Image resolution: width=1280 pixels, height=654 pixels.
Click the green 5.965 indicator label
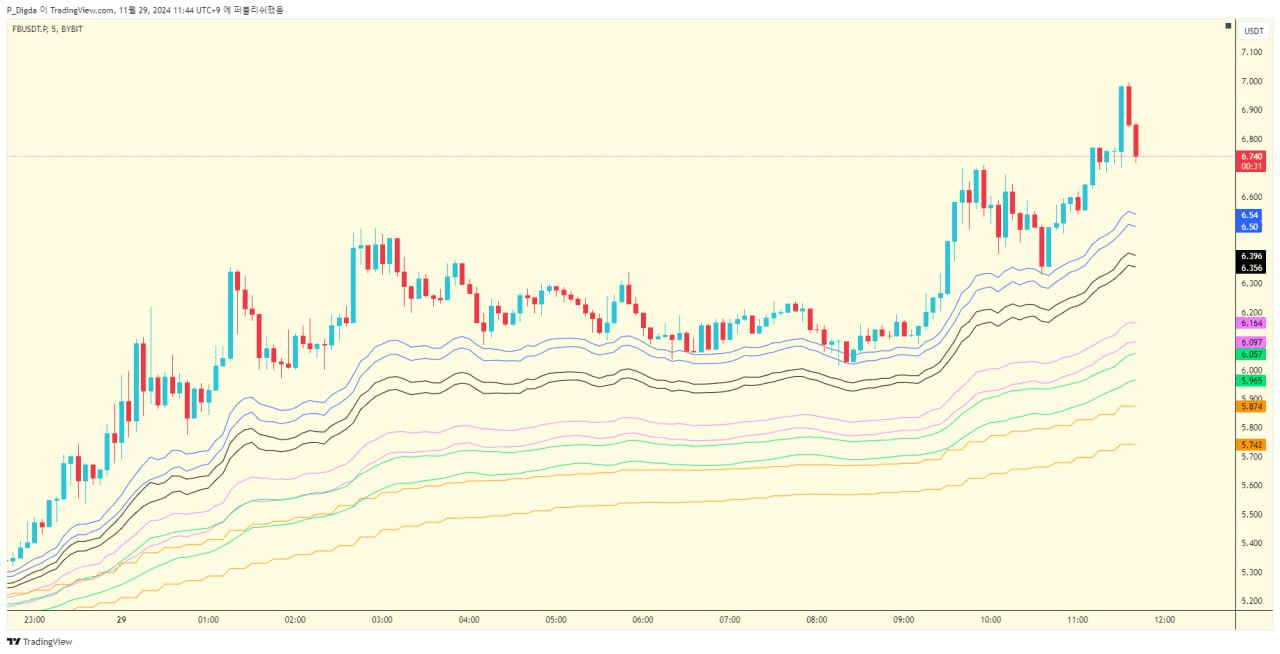1252,381
